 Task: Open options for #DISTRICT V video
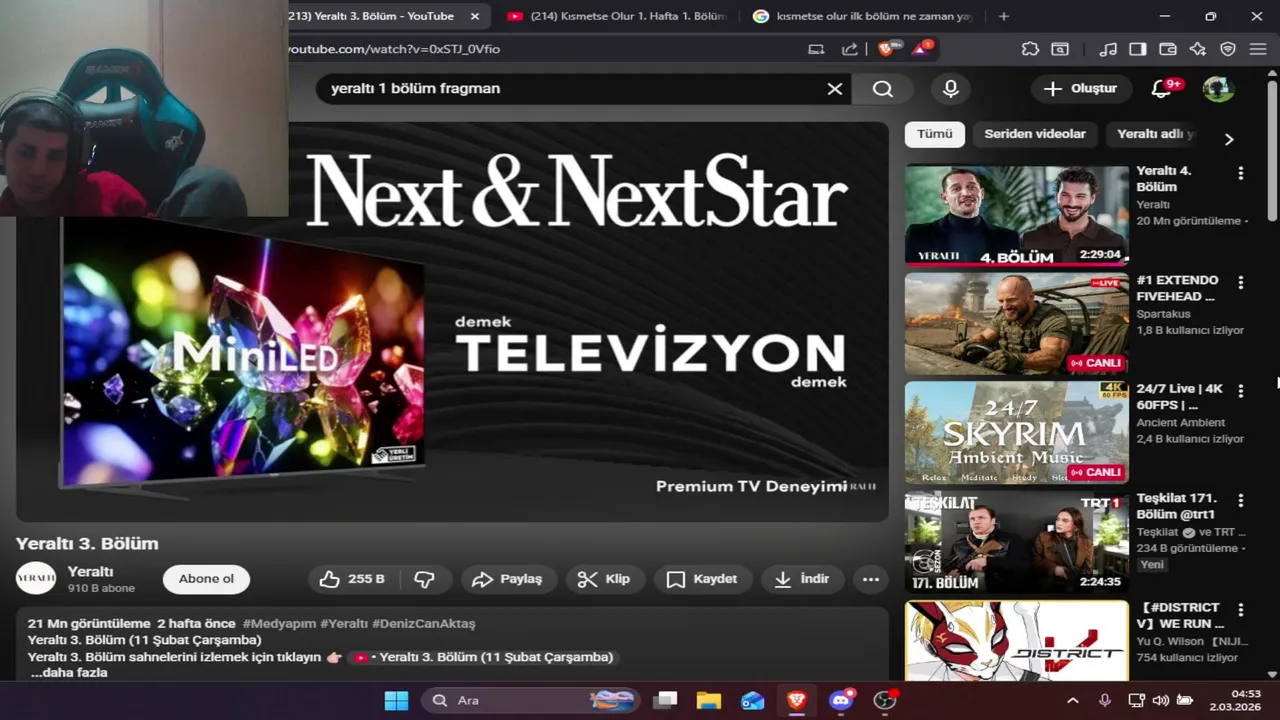click(1241, 609)
